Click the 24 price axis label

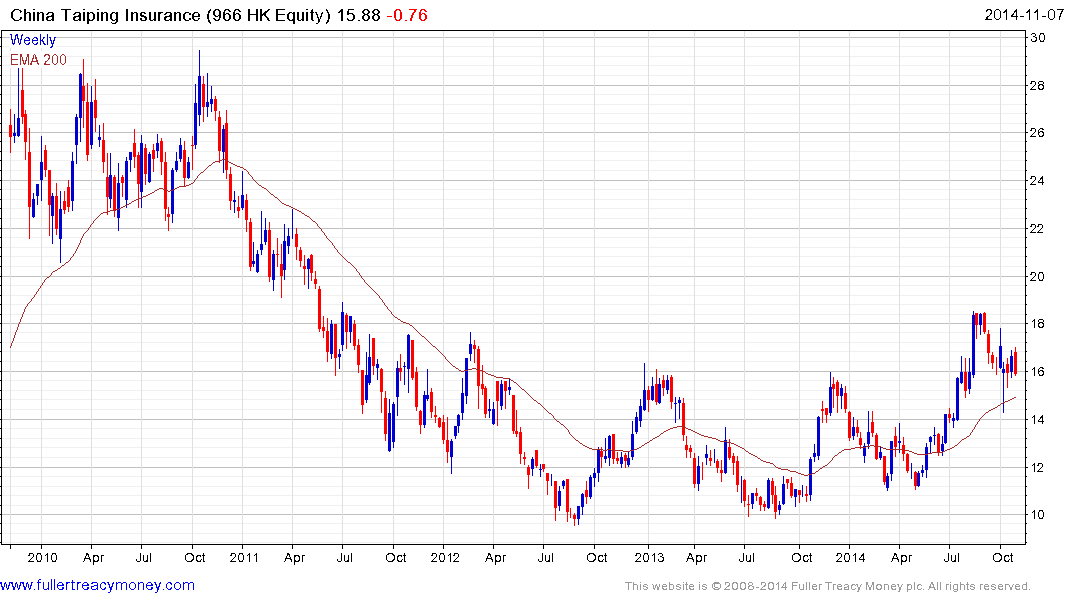tap(1038, 181)
